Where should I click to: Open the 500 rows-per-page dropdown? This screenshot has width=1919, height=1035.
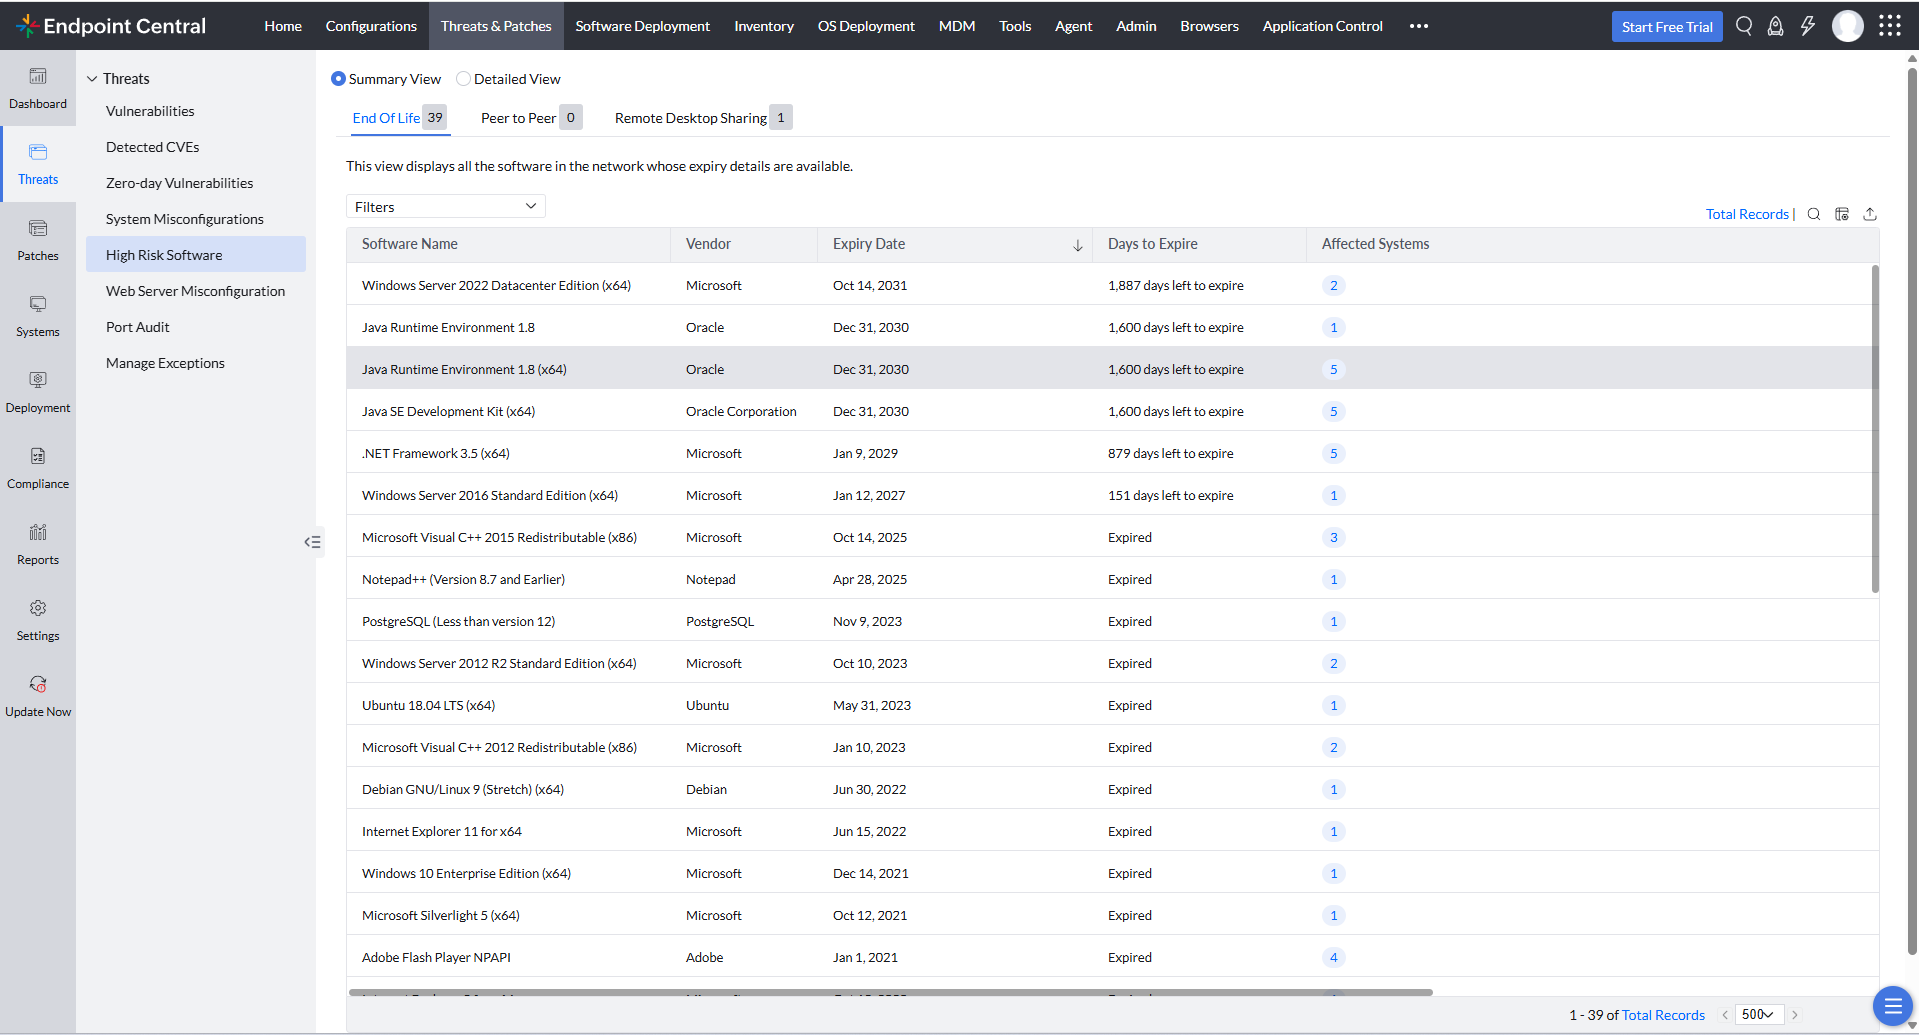[x=1759, y=1014]
